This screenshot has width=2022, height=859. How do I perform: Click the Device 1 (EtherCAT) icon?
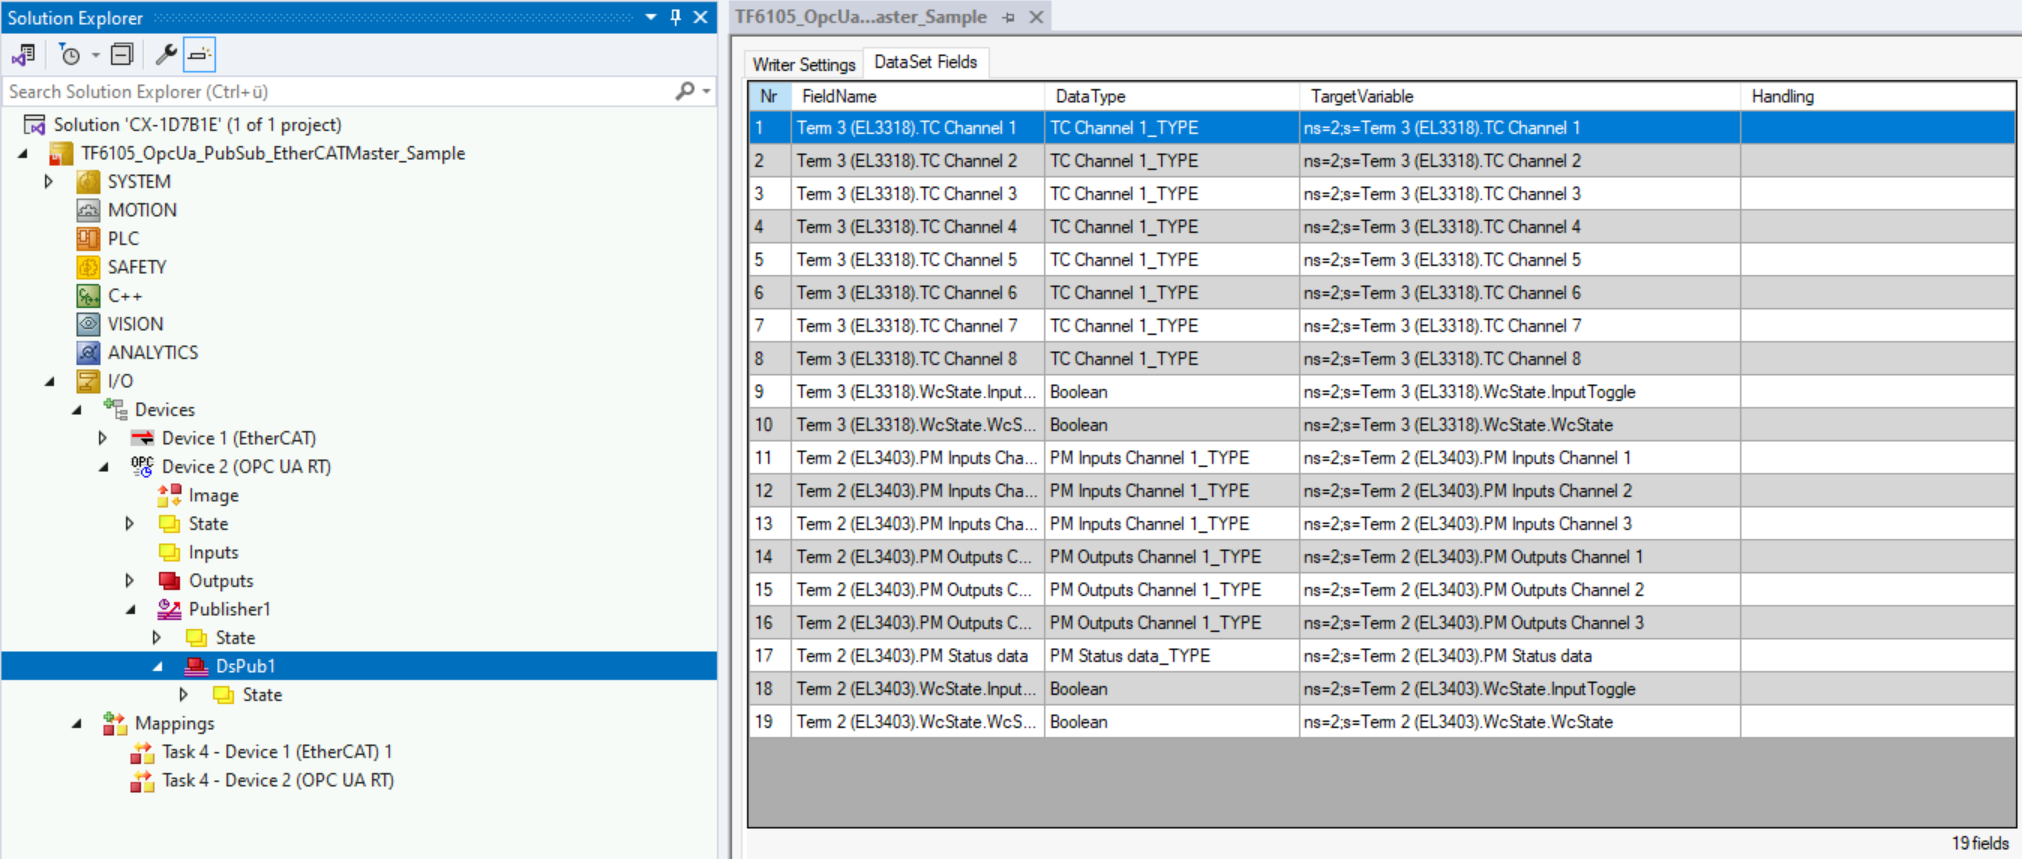coord(142,438)
